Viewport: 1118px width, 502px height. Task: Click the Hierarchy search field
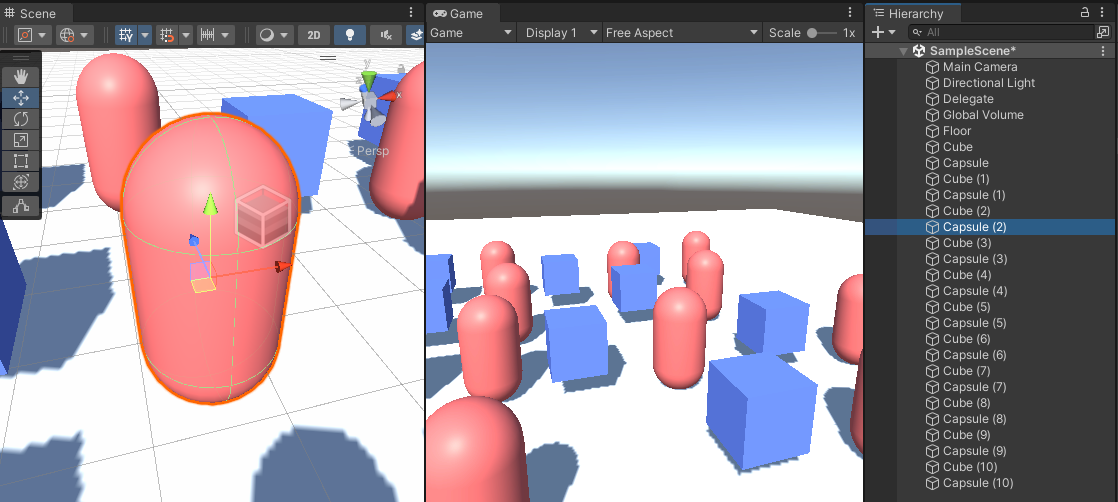tap(1002, 32)
